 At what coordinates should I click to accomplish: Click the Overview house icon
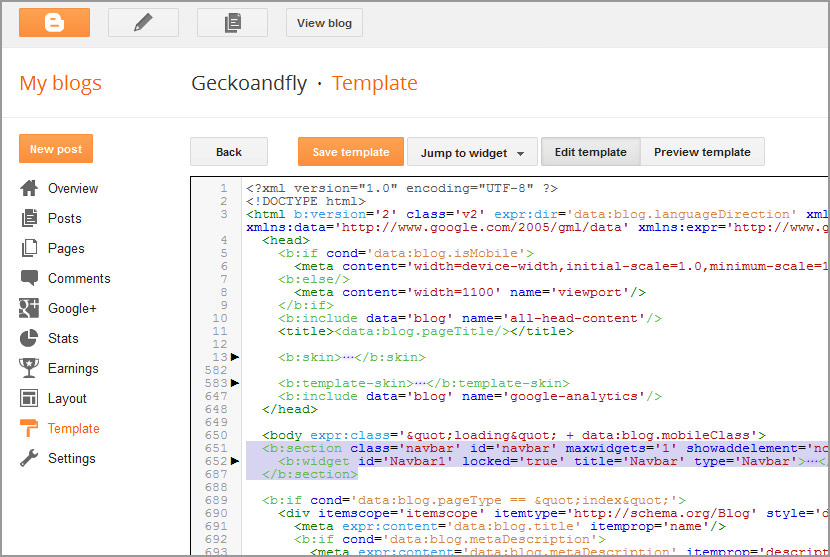pos(29,188)
